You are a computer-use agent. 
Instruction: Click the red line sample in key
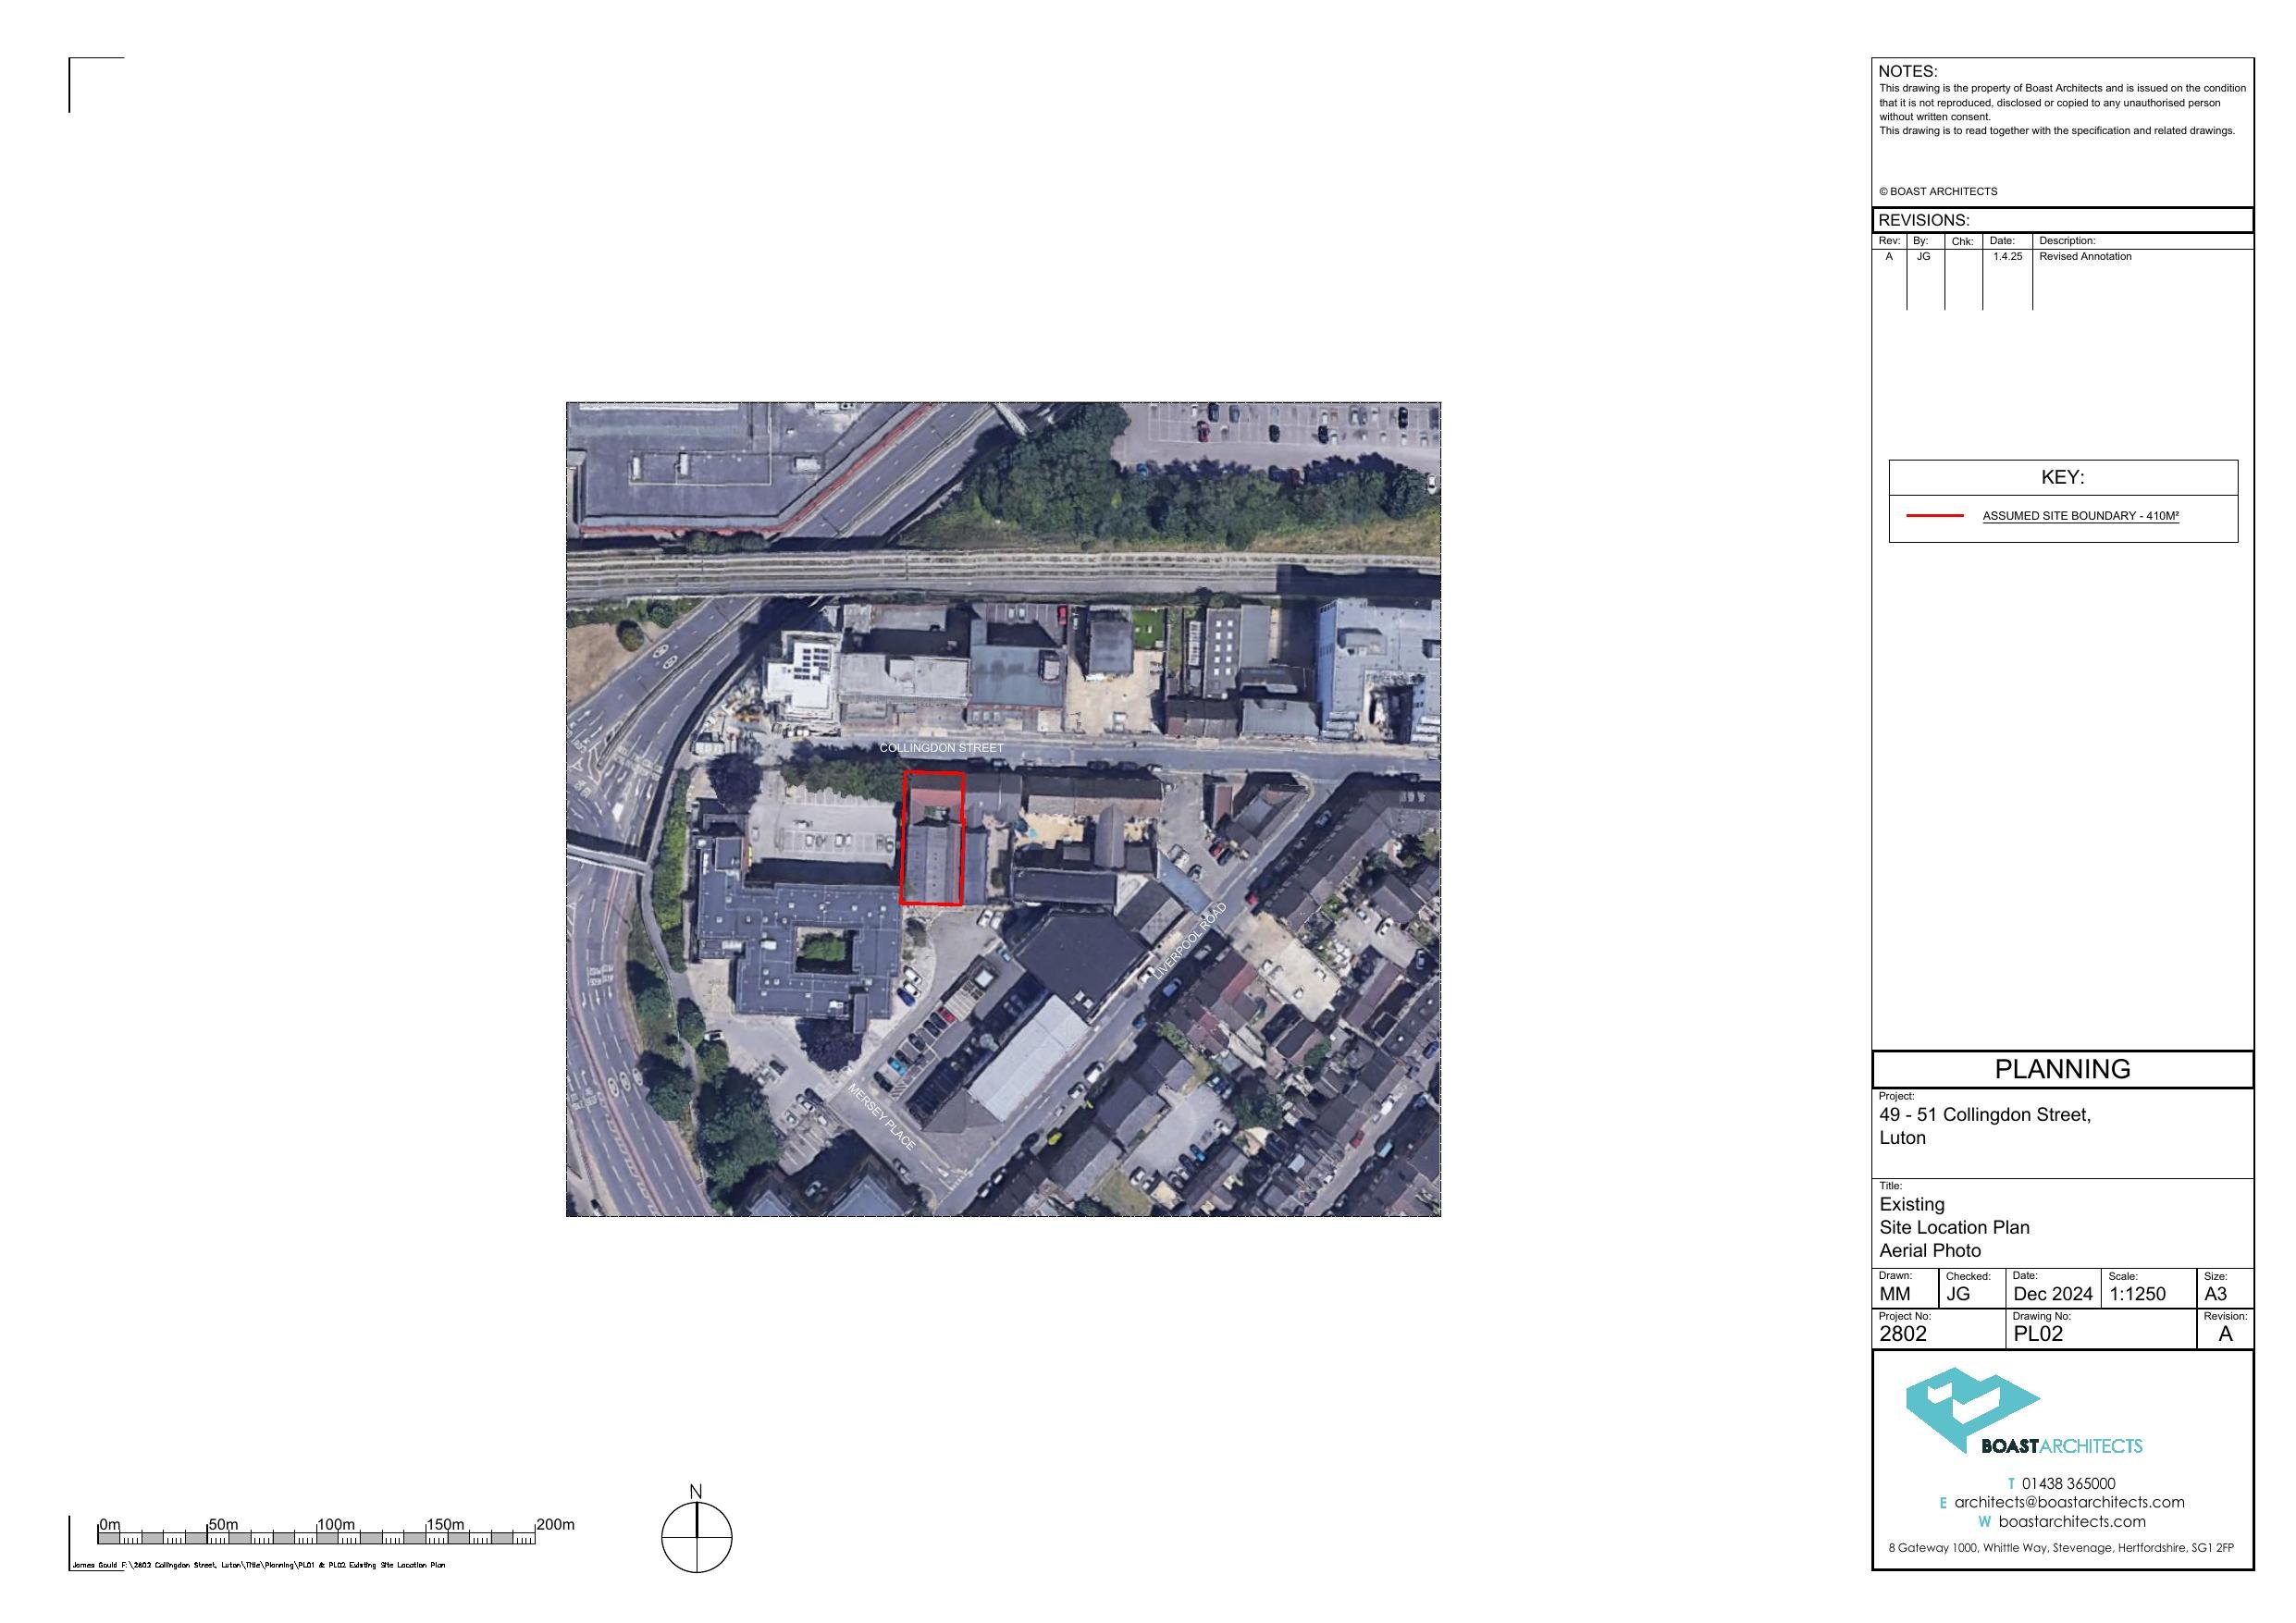point(1934,516)
